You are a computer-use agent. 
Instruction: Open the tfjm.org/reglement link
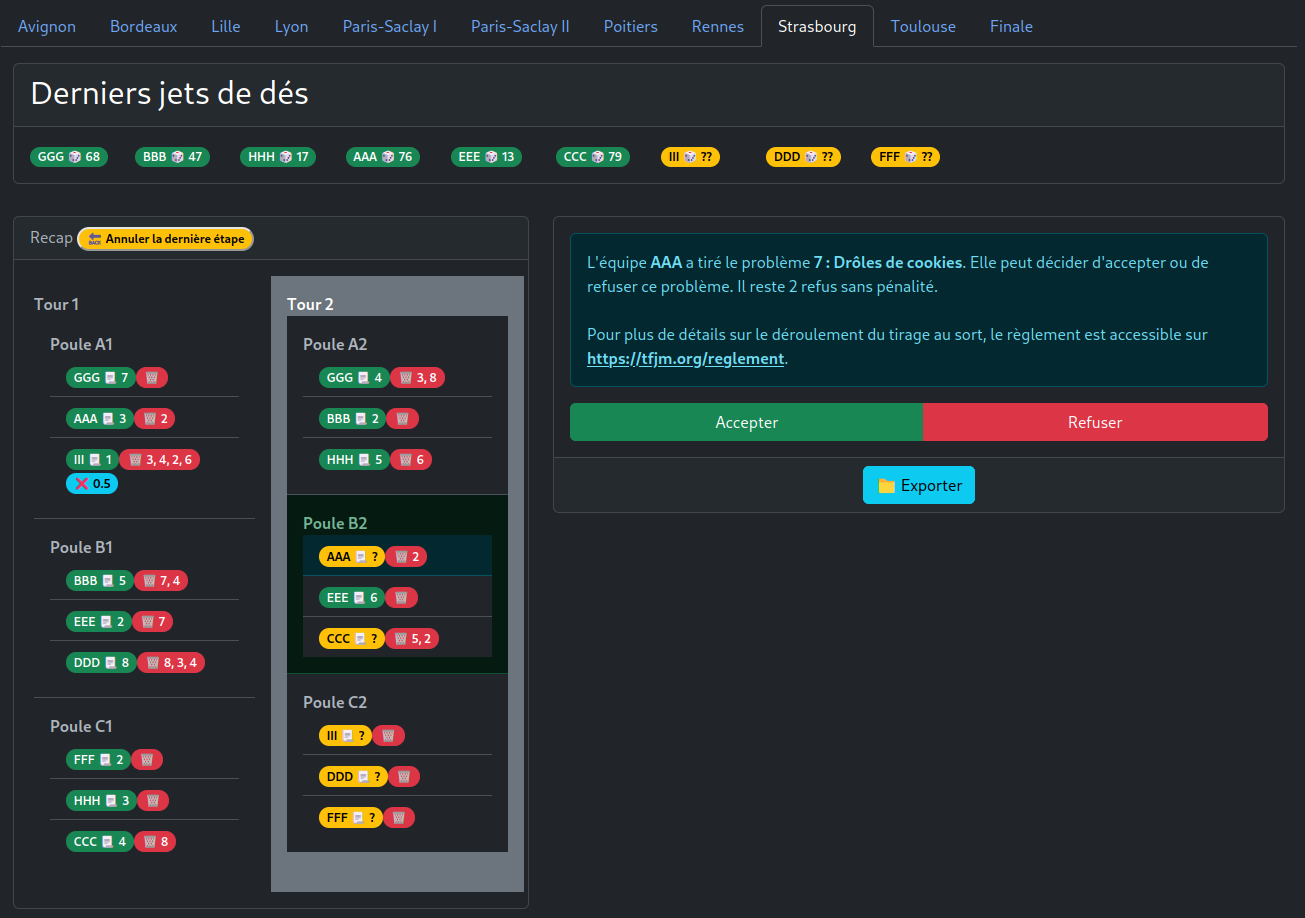point(685,358)
